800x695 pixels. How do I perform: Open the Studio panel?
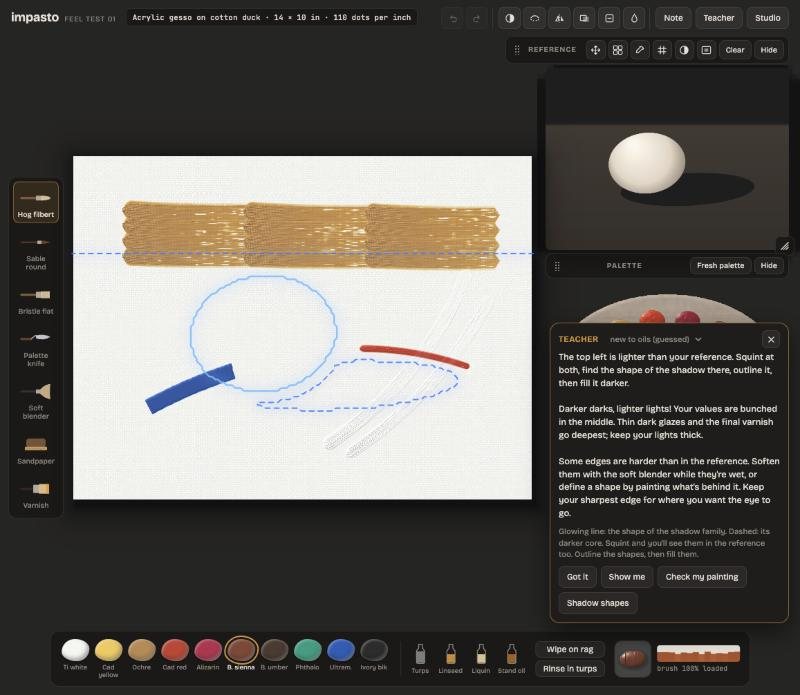(767, 18)
